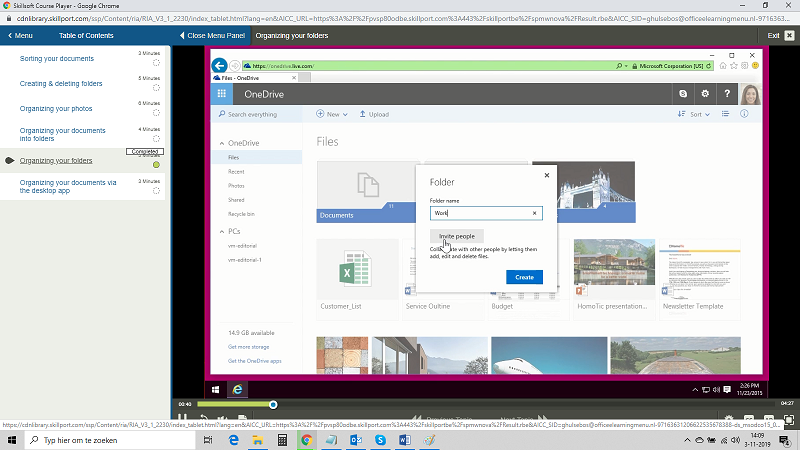Viewport: 800px width, 450px height.
Task: Open the Get more storage link
Action: coord(248,347)
